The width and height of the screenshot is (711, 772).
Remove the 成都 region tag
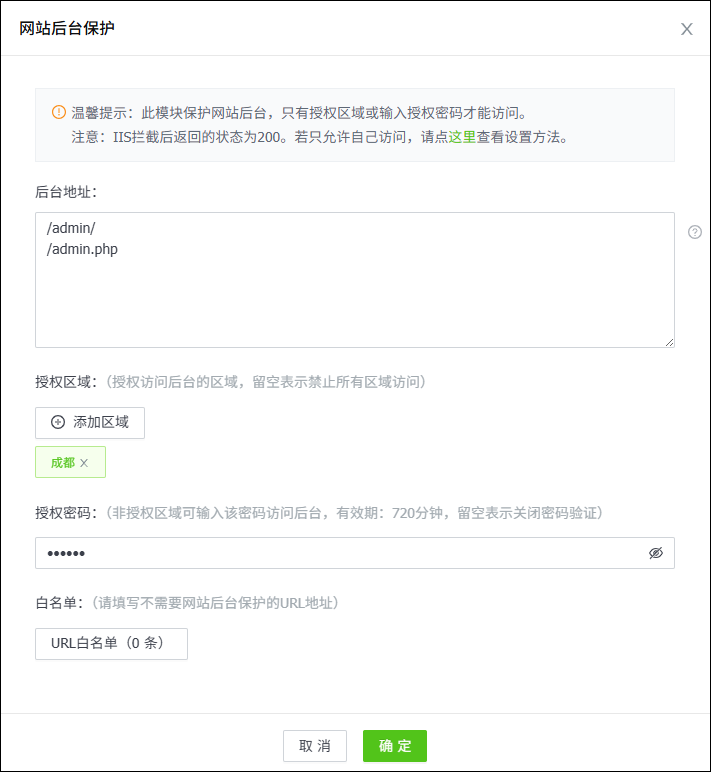coord(85,463)
